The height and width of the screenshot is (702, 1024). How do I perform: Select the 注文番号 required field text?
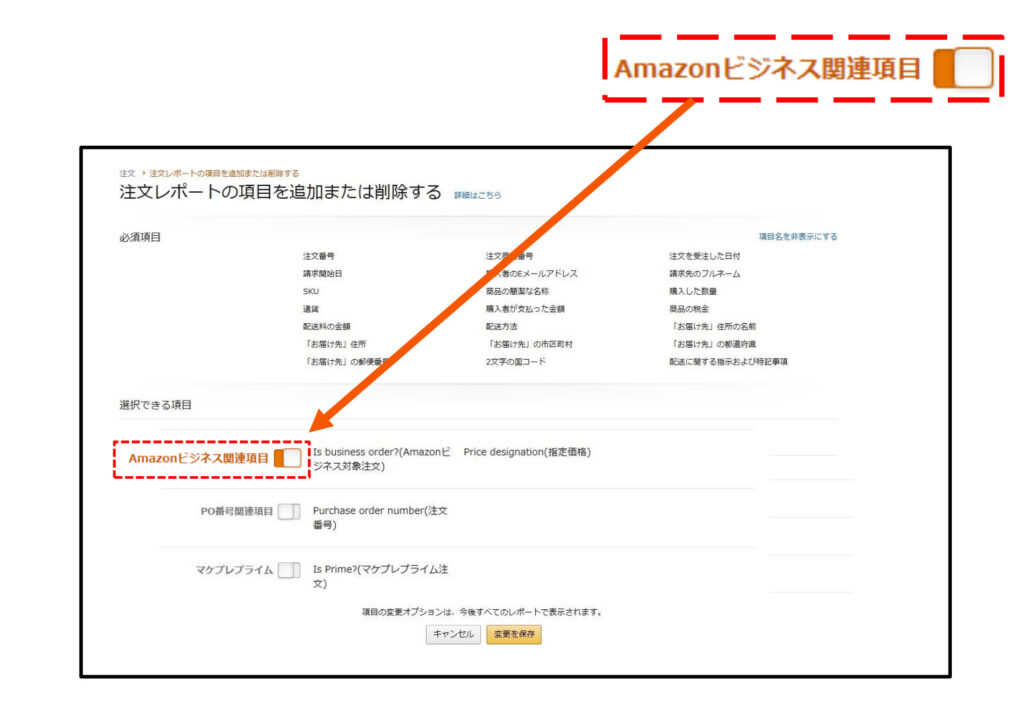pos(319,256)
